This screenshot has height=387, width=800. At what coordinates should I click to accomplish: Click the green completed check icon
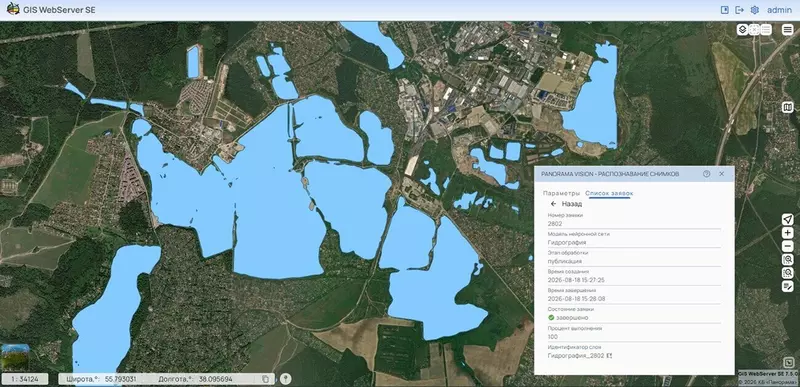pyautogui.click(x=551, y=318)
